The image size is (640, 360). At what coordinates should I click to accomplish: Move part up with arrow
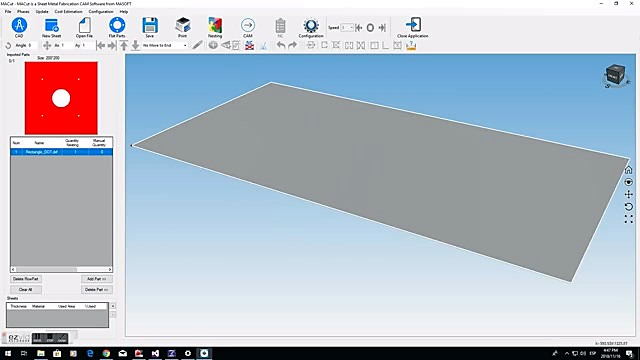click(124, 45)
